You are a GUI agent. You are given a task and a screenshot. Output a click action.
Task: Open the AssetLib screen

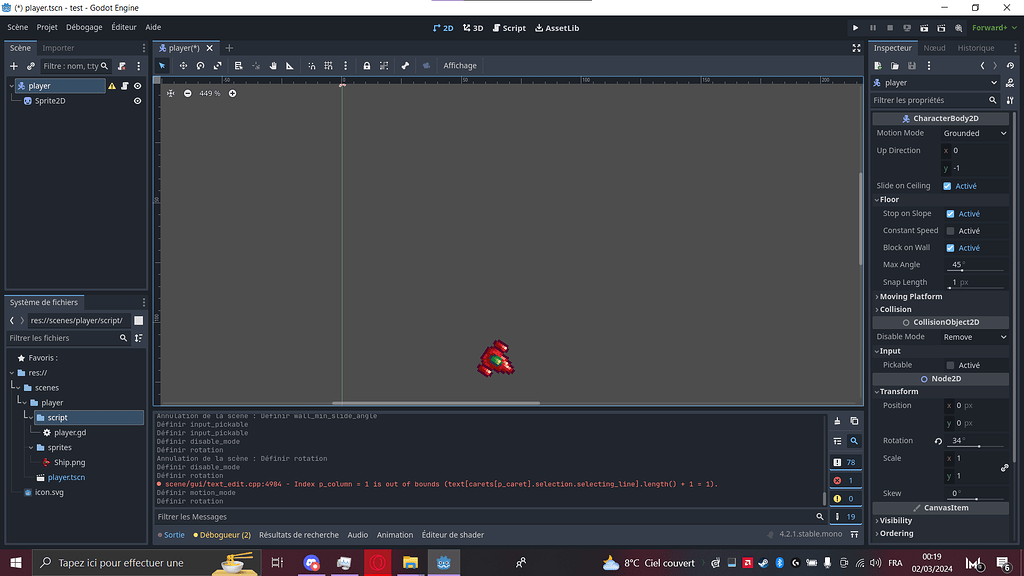pyautogui.click(x=556, y=28)
